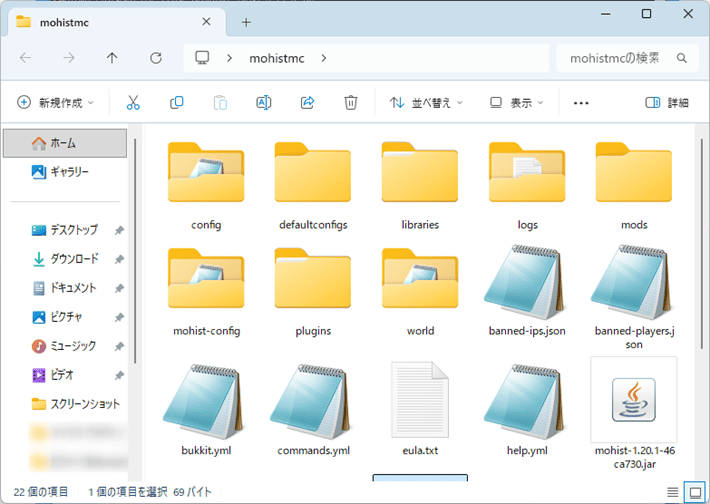Open ギャラリー in the sidebar
The width and height of the screenshot is (710, 504).
click(x=65, y=172)
